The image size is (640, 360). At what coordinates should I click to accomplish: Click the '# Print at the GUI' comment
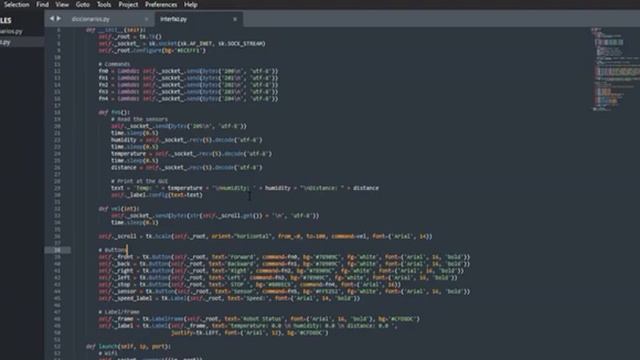pos(139,181)
